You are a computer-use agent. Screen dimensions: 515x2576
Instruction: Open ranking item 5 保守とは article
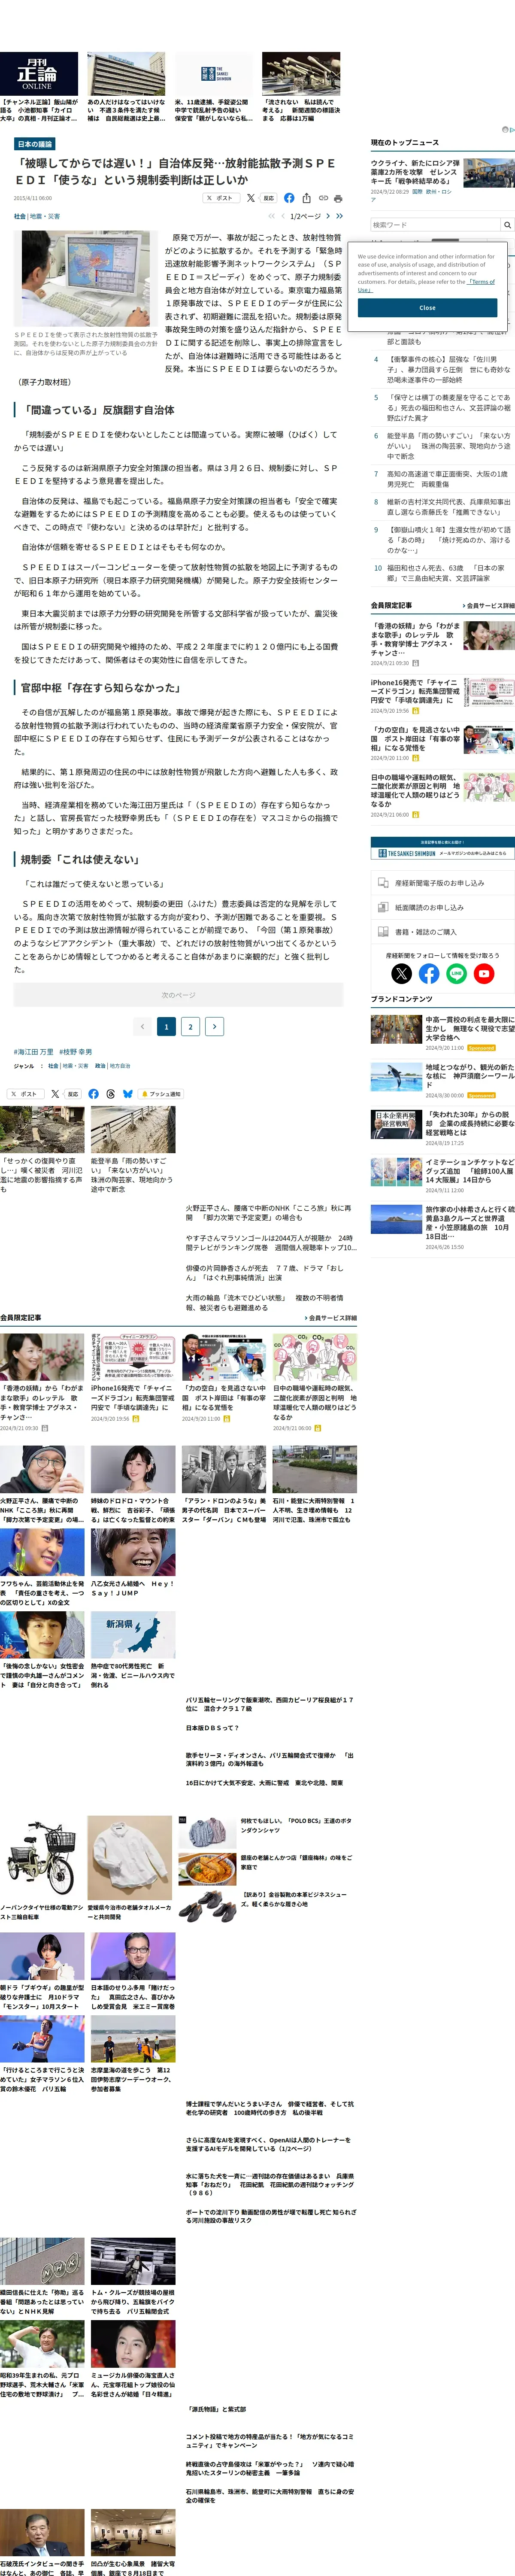pyautogui.click(x=448, y=408)
